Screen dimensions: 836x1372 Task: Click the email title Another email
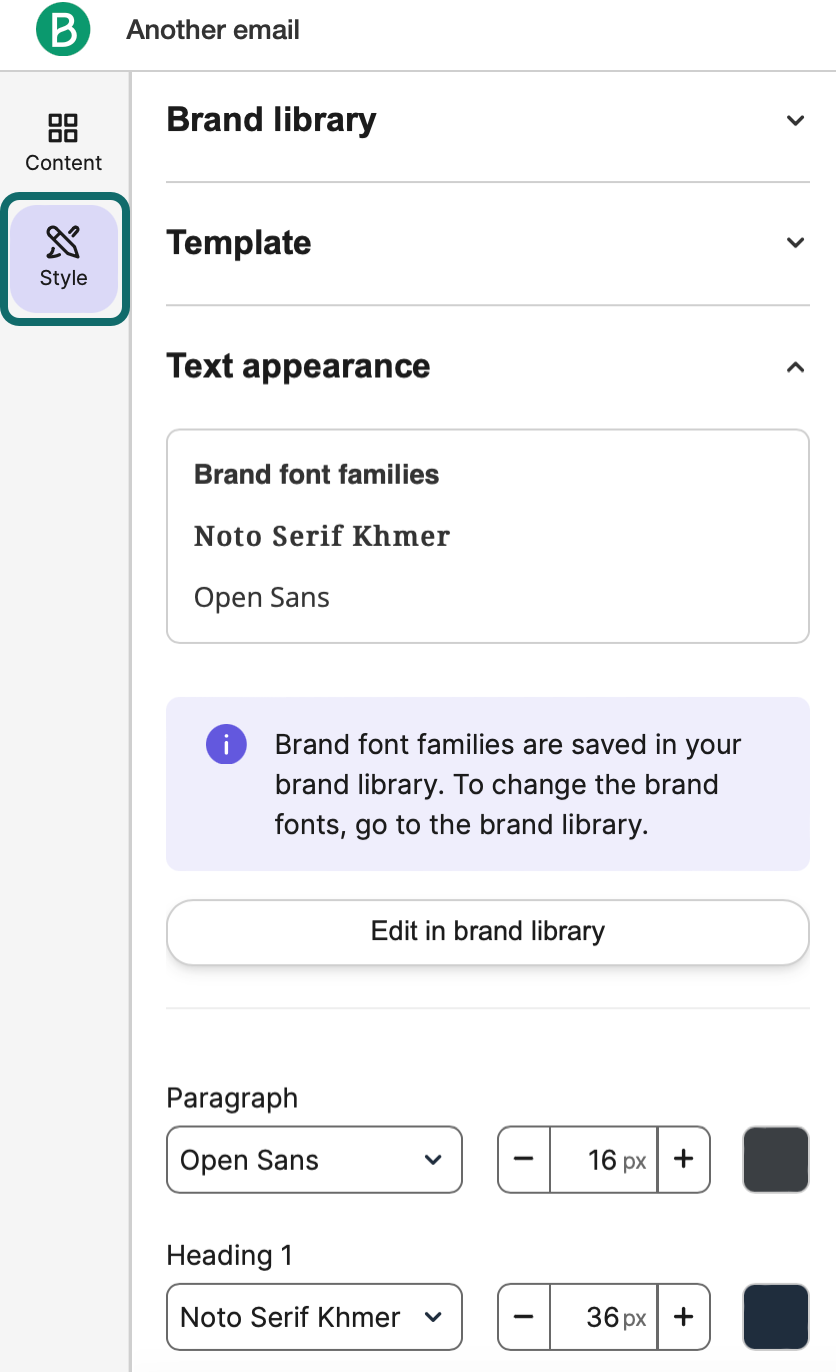pyautogui.click(x=211, y=30)
